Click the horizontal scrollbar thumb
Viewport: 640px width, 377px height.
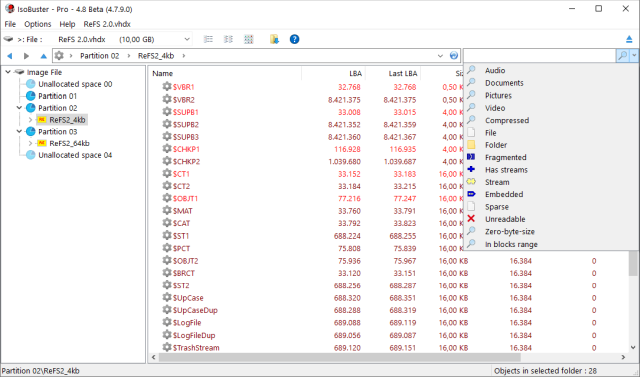point(340,357)
